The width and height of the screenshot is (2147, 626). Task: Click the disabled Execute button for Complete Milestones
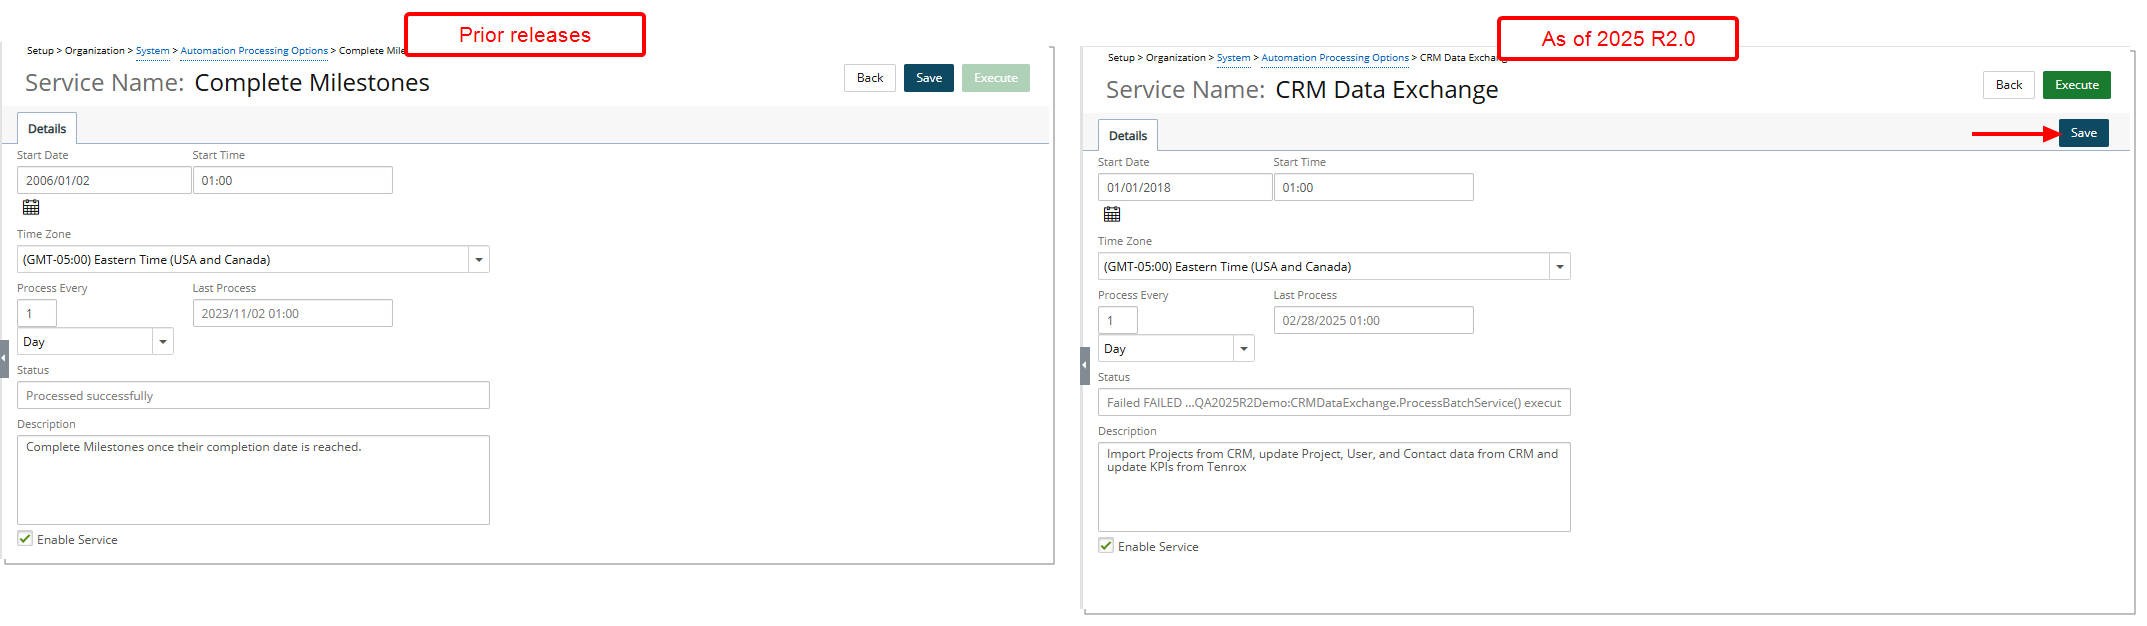pyautogui.click(x=996, y=78)
